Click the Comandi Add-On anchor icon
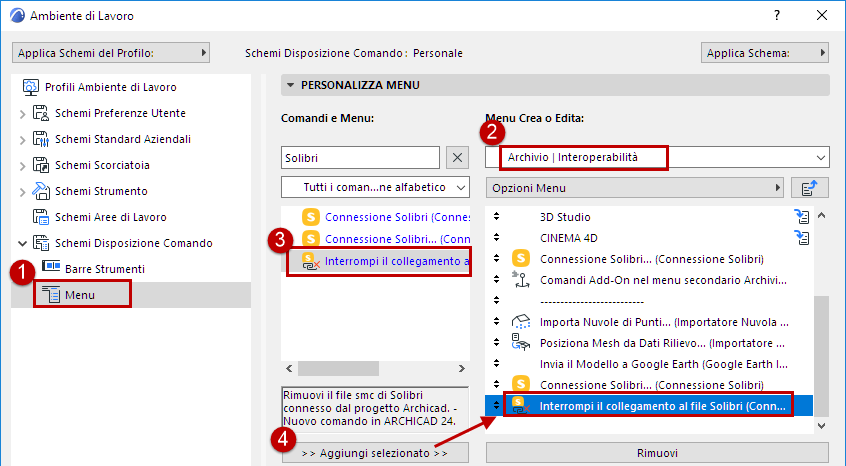The image size is (846, 466). pos(521,280)
